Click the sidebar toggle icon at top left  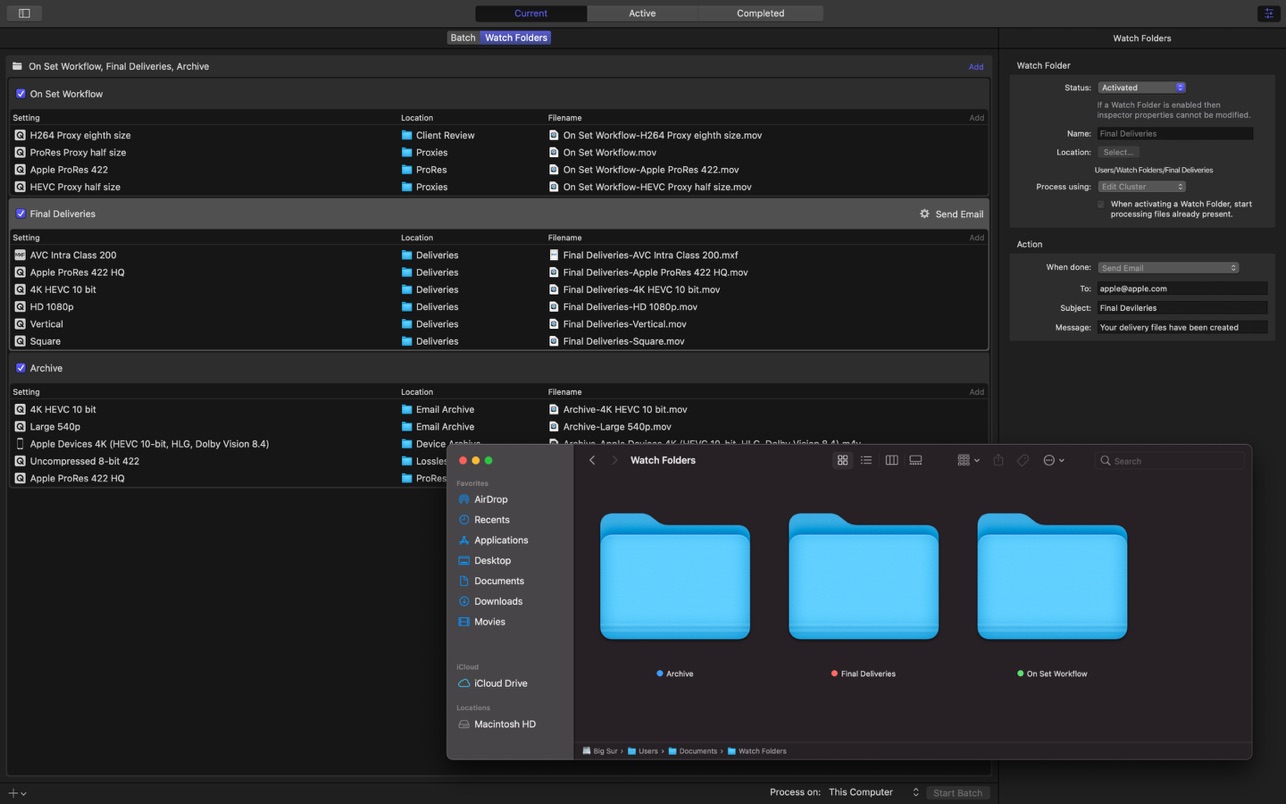coord(22,13)
